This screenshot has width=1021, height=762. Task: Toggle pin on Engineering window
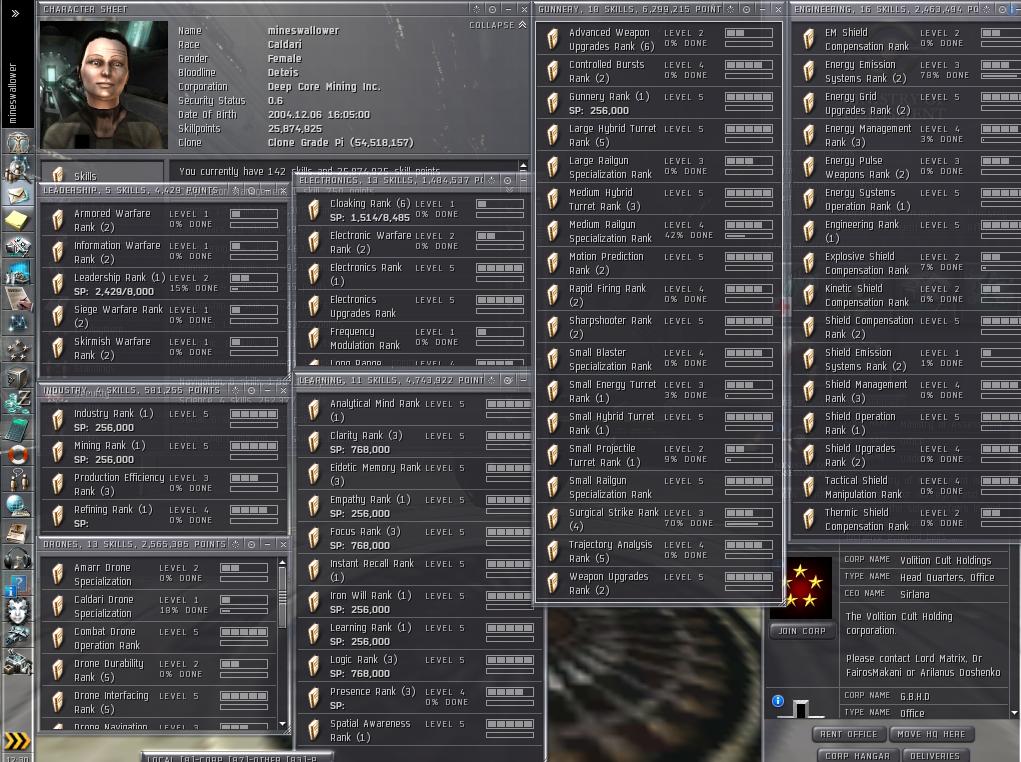pyautogui.click(x=986, y=9)
